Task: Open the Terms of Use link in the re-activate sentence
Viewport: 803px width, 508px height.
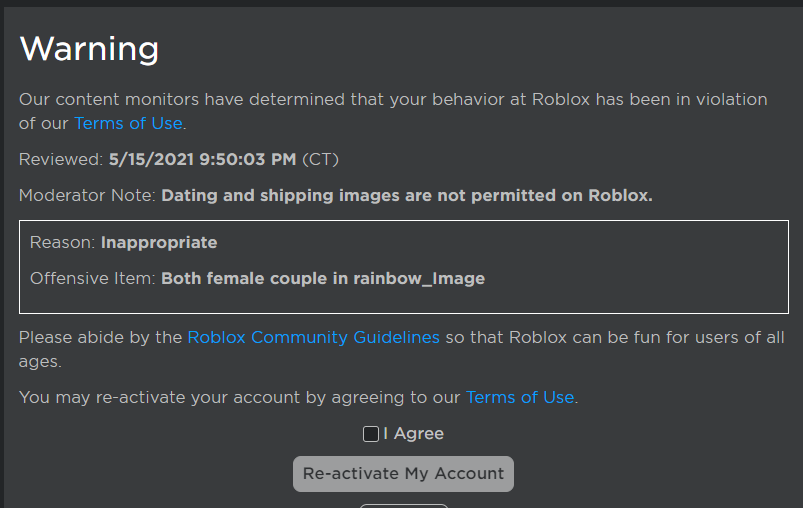Action: (520, 397)
